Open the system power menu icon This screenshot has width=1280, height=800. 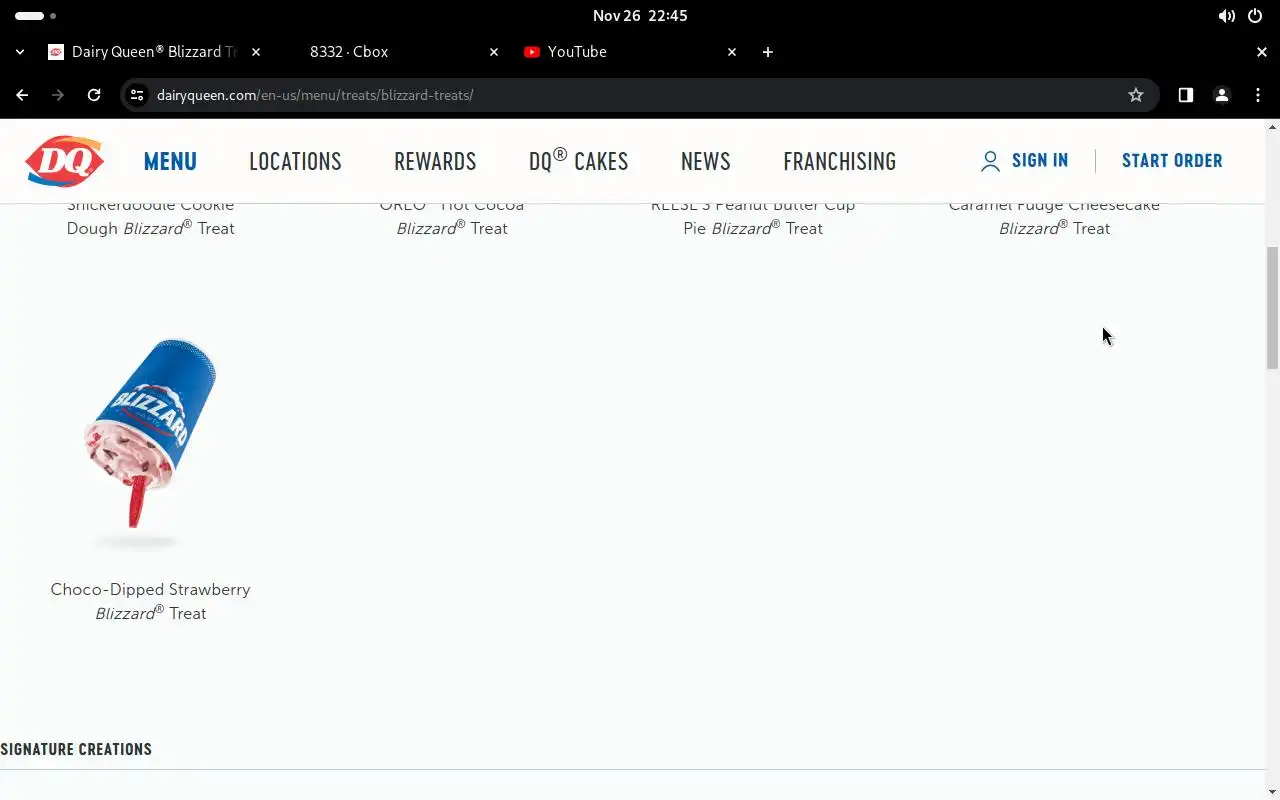pos(1255,16)
